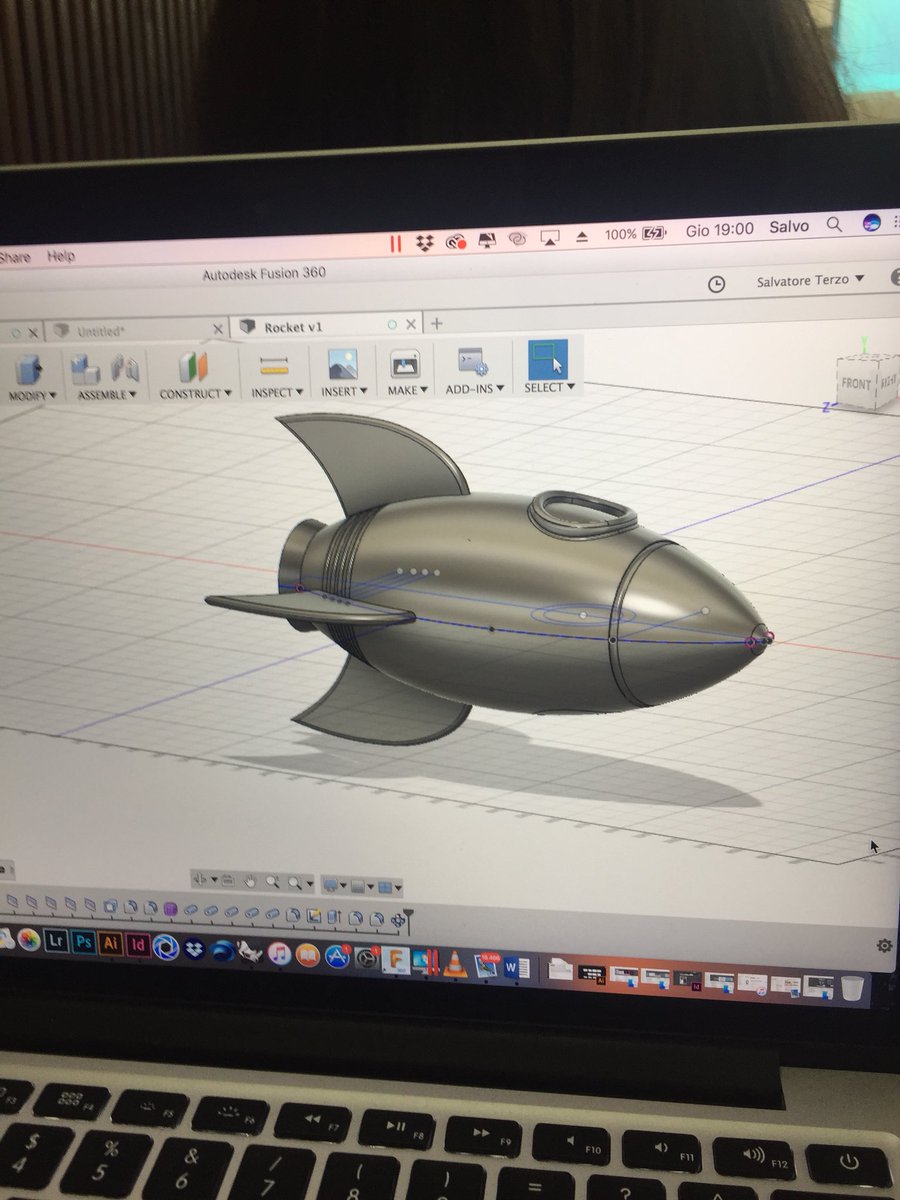Viewport: 900px width, 1200px height.
Task: Select the purple Form feature in timeline
Action: pos(171,909)
